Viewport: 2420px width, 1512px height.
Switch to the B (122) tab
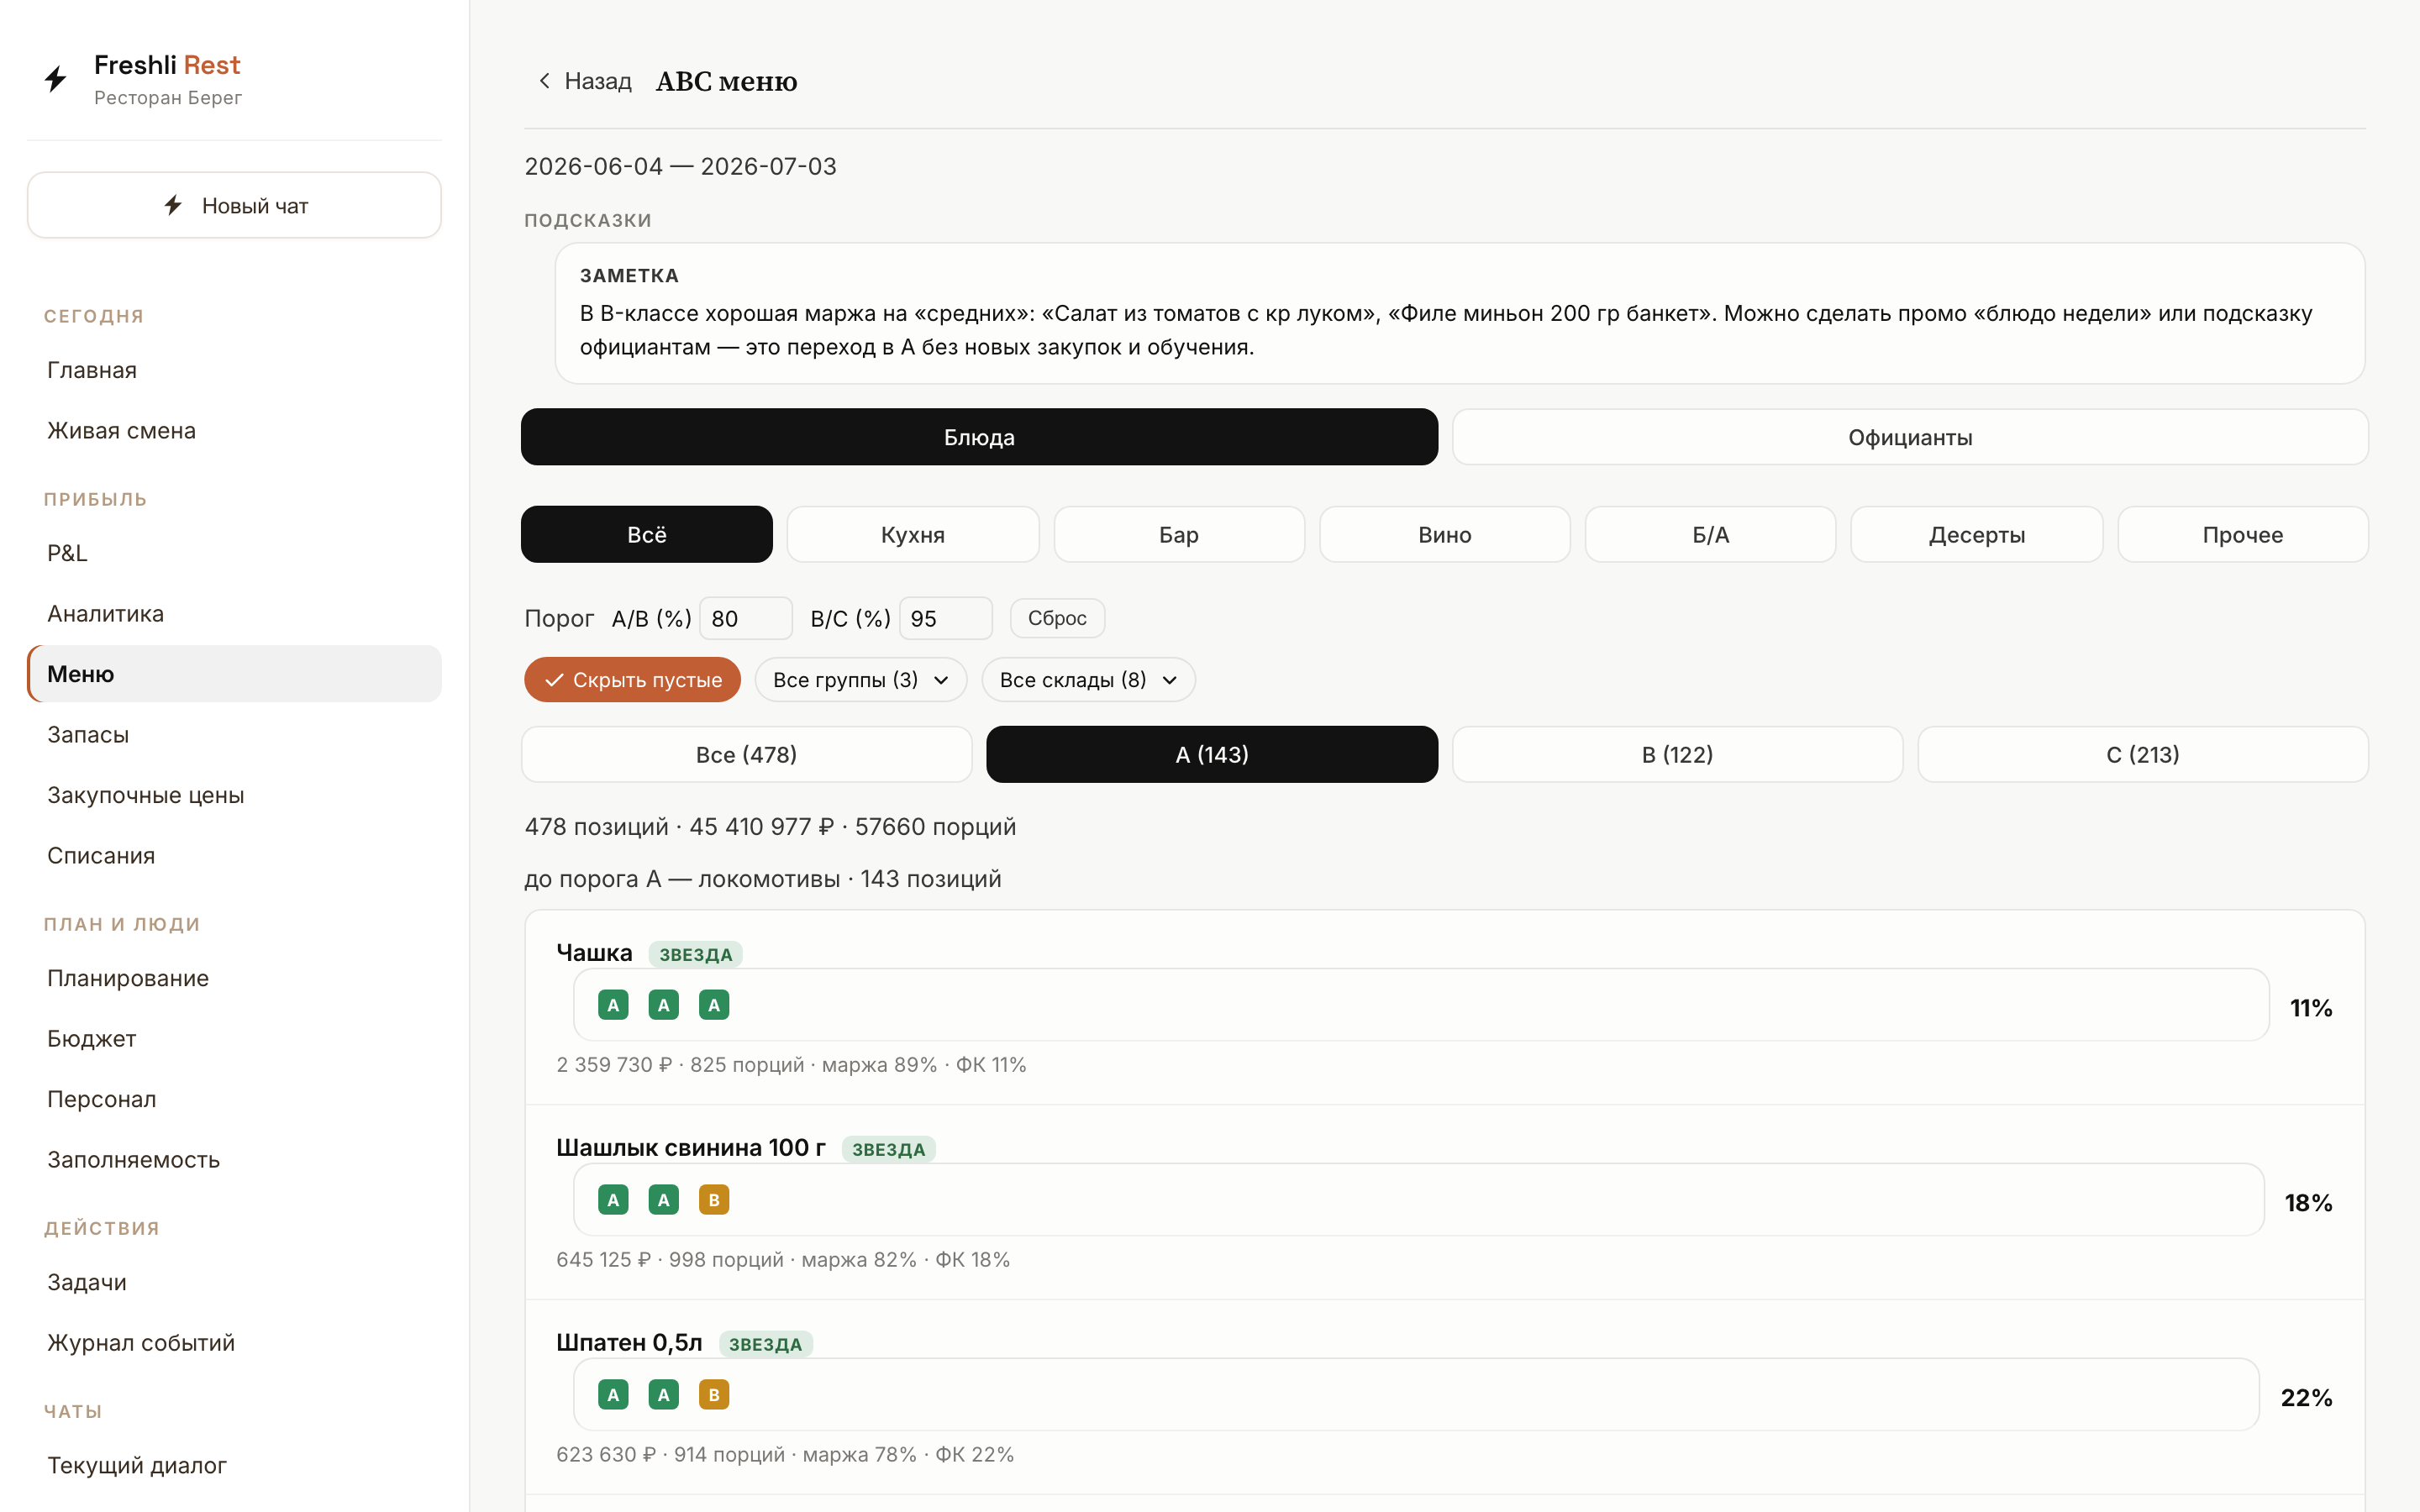point(1677,754)
